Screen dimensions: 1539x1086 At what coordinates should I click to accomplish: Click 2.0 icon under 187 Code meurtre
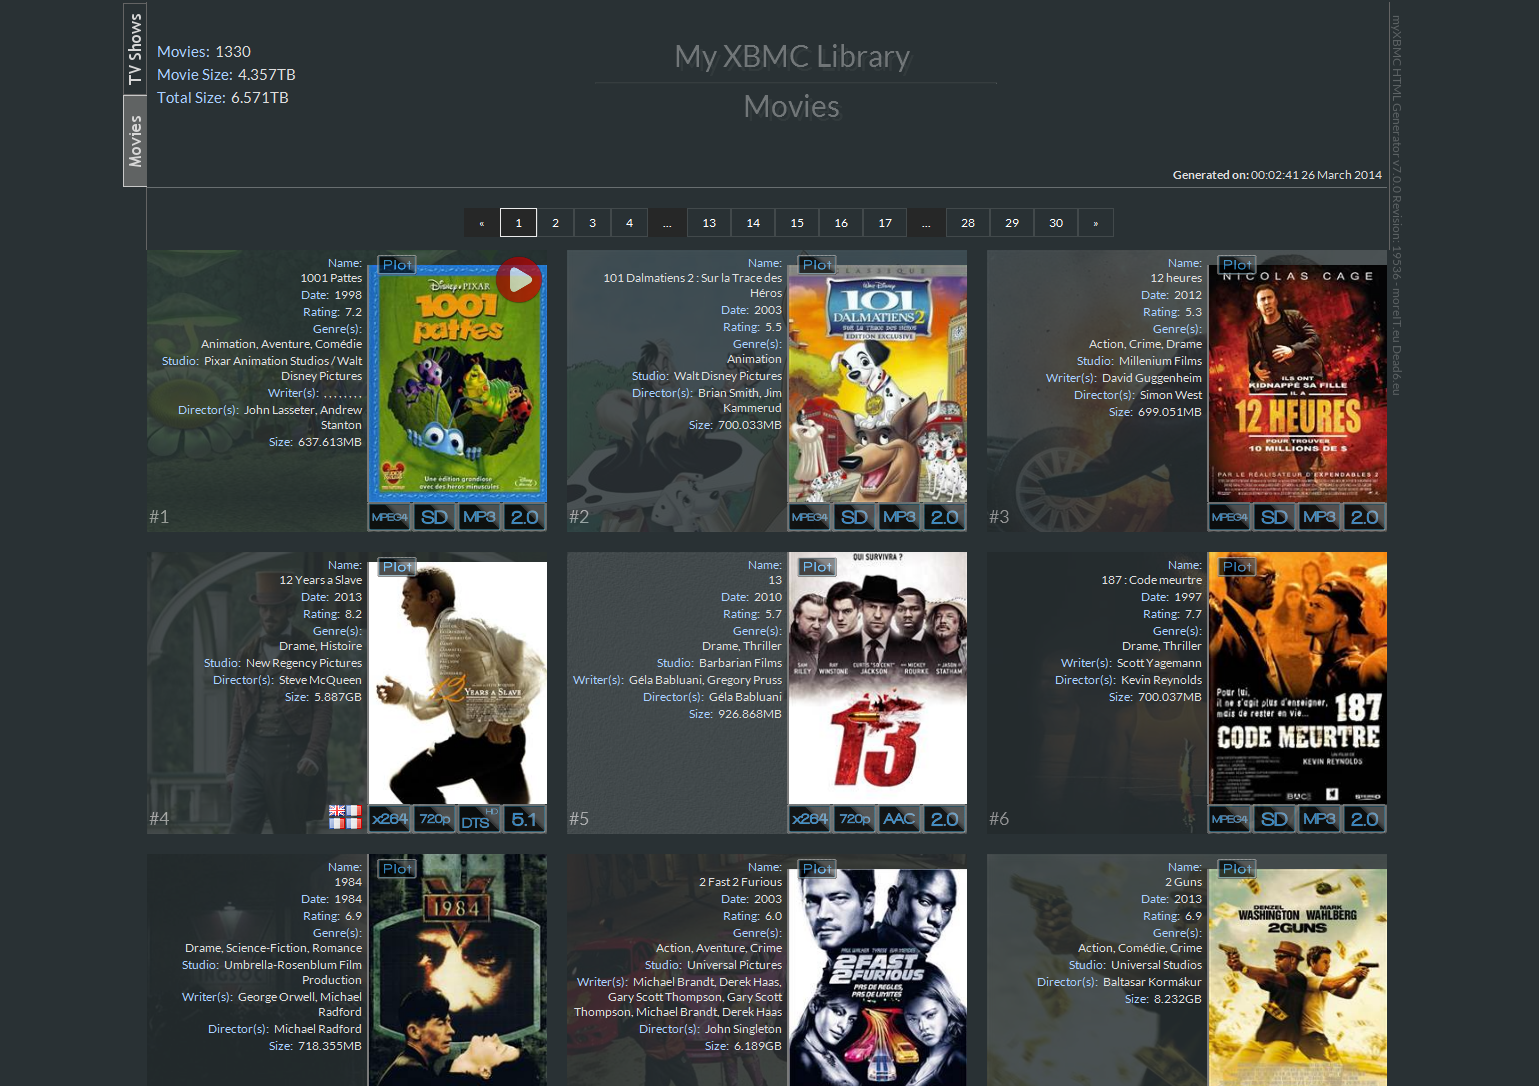click(1365, 819)
